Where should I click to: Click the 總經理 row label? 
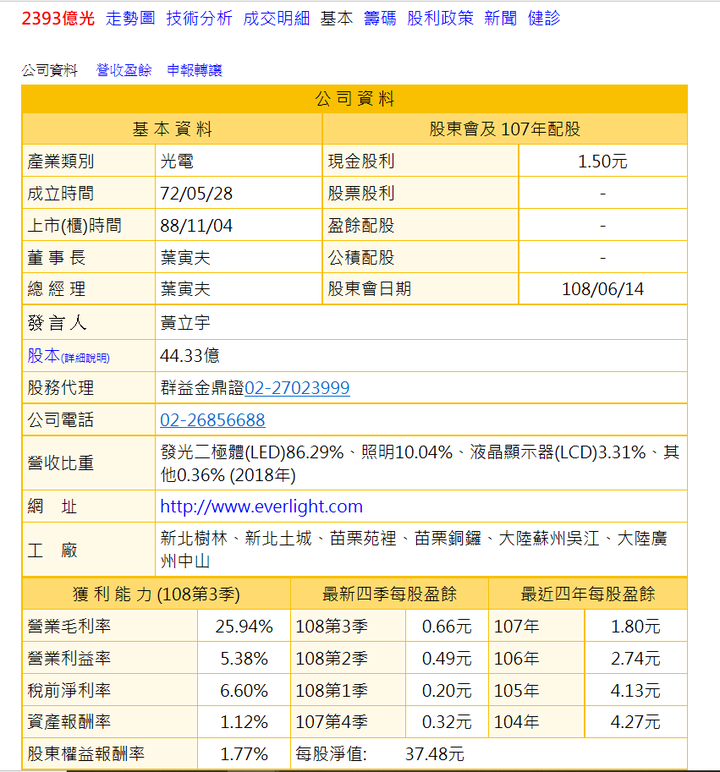pos(57,289)
